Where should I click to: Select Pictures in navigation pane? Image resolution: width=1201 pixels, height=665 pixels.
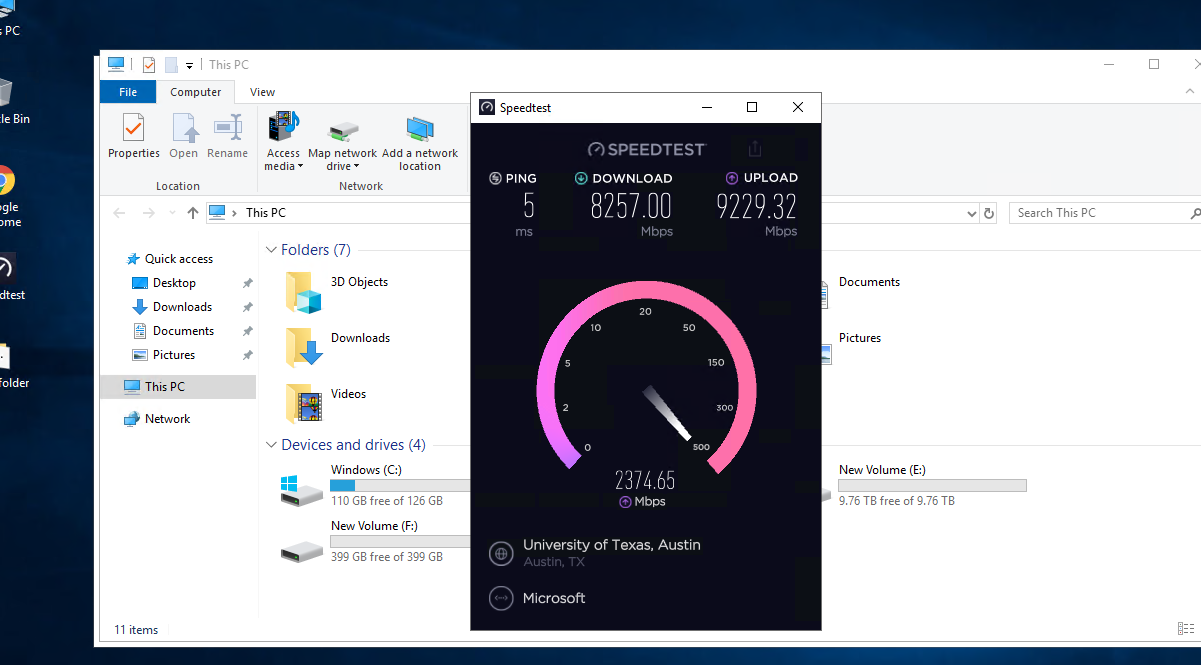tap(174, 355)
